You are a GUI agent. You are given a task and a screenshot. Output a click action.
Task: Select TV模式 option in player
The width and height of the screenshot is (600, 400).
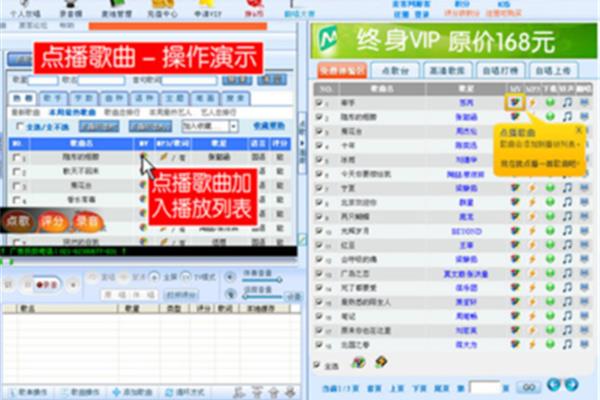click(198, 277)
